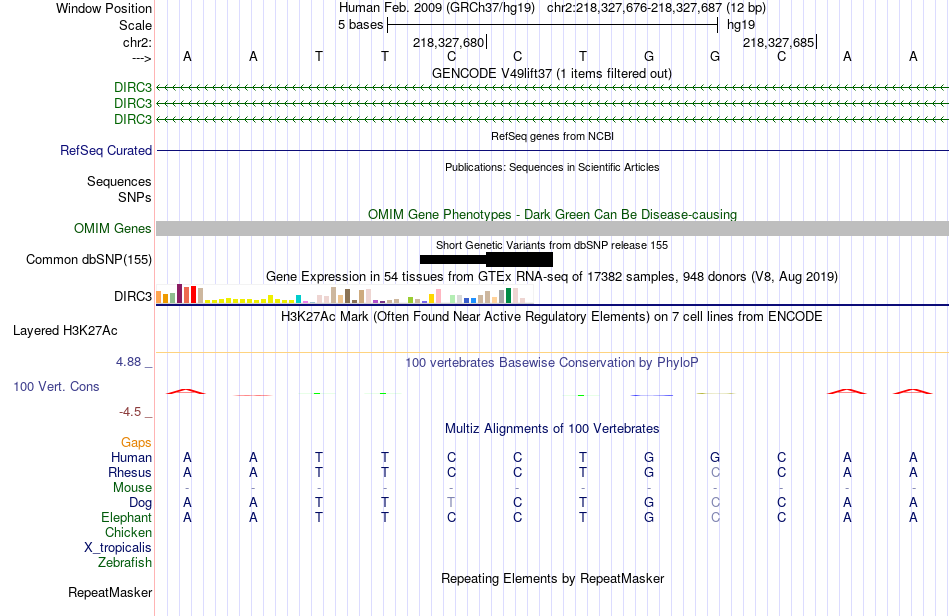Click the DIRC3 label beside GTEx bar chart
950x616 pixels.
(133, 296)
